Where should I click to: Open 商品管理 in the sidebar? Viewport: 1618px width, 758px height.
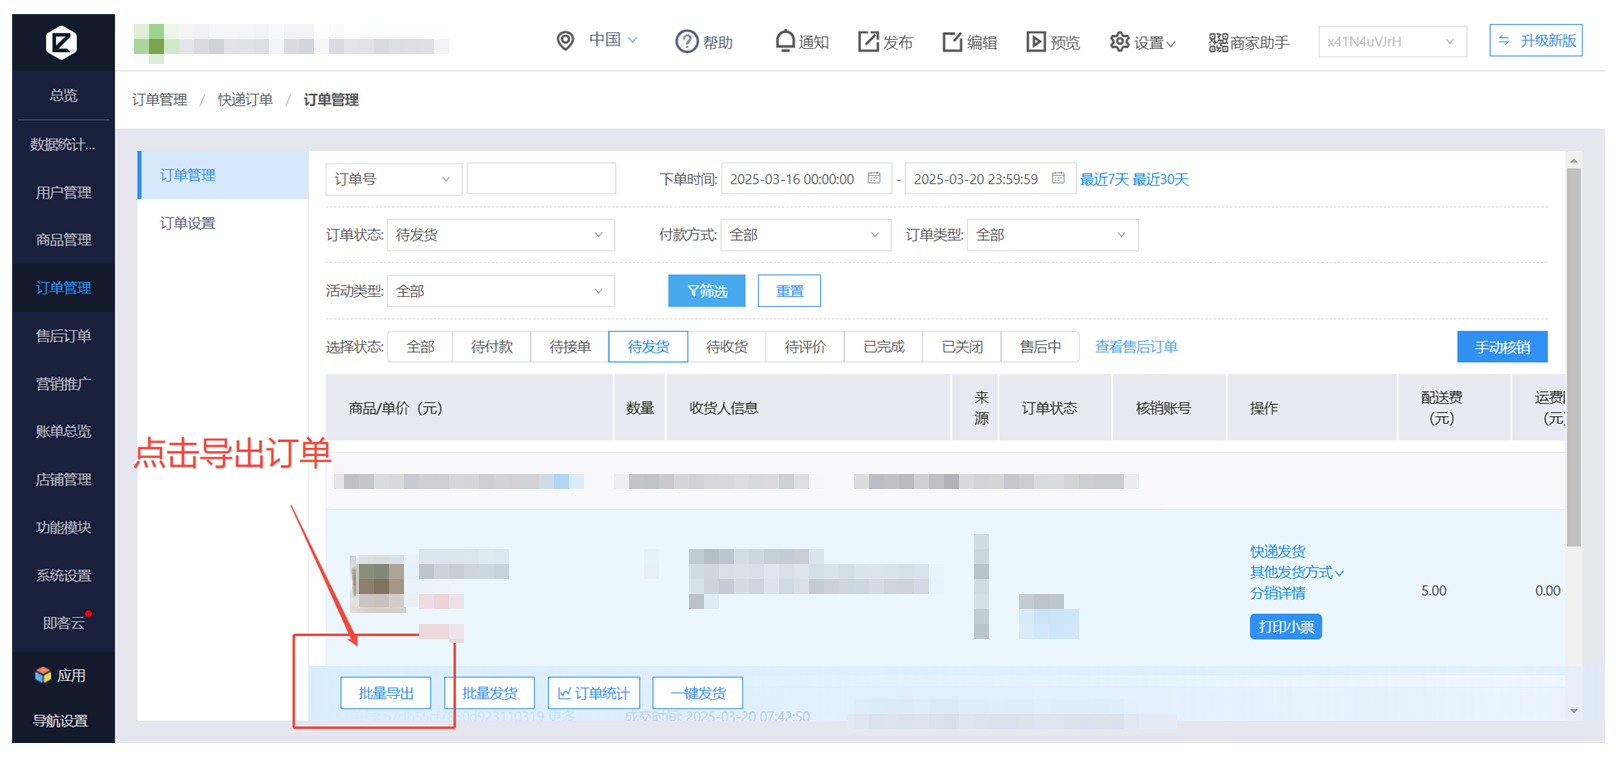pos(64,240)
